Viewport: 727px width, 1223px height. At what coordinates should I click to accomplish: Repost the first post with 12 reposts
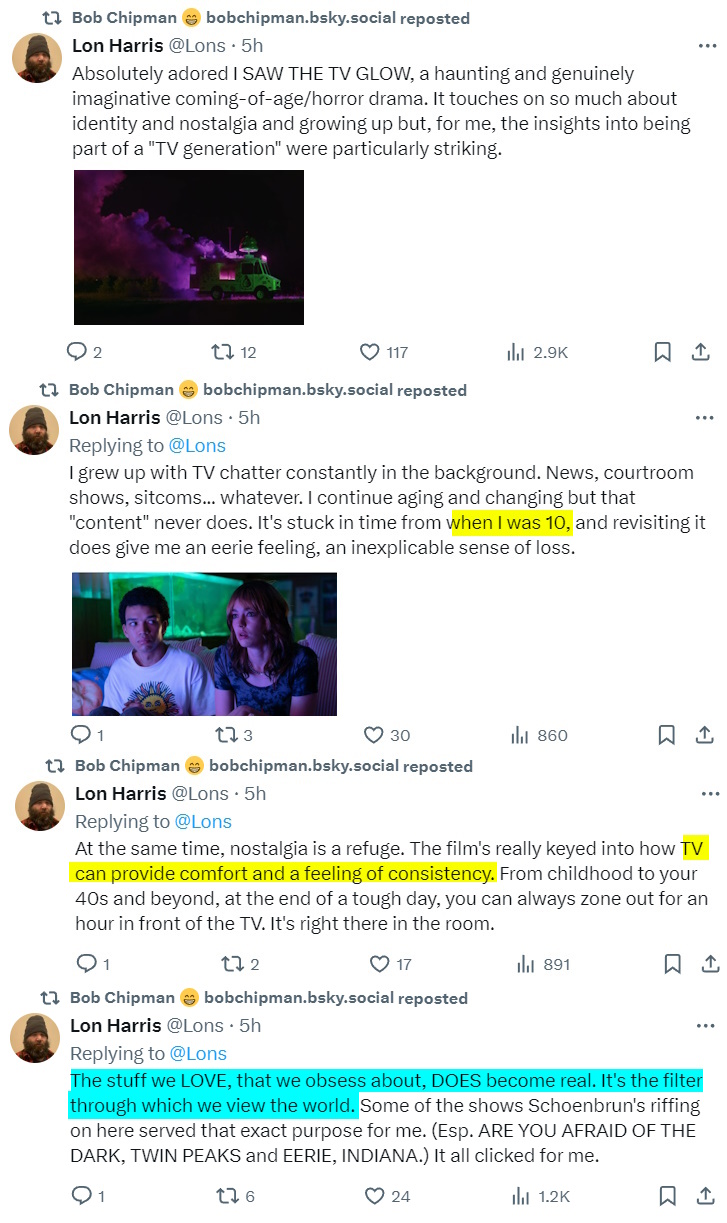pyautogui.click(x=222, y=352)
